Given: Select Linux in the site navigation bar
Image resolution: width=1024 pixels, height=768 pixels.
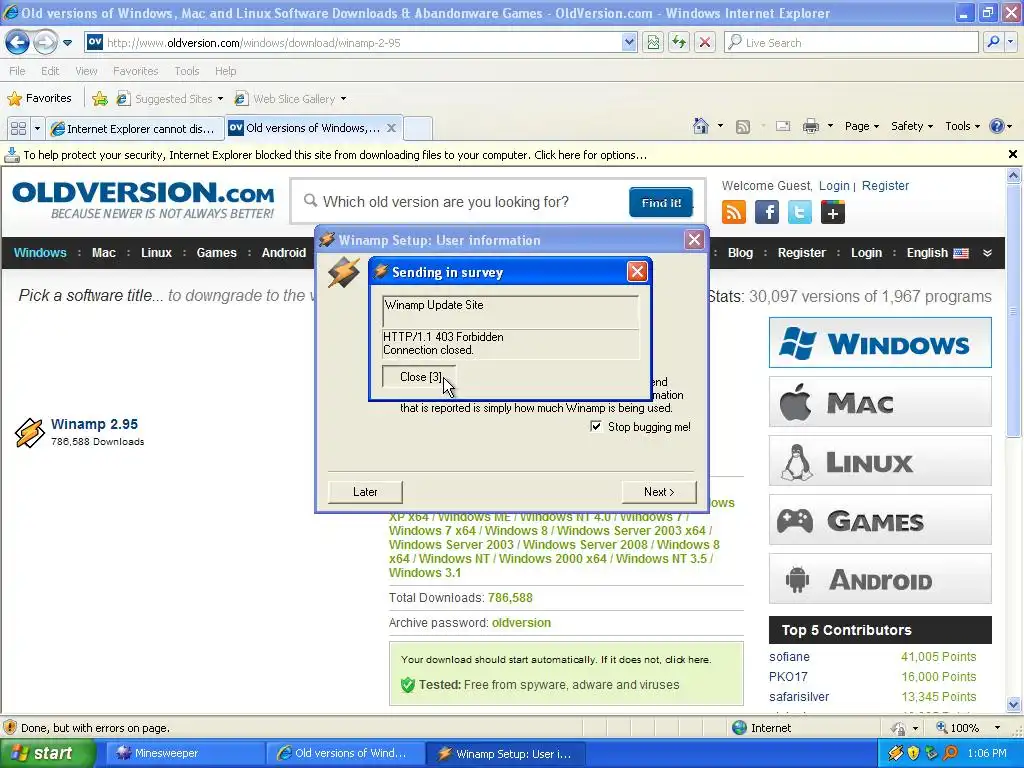Looking at the screenshot, I should 156,253.
